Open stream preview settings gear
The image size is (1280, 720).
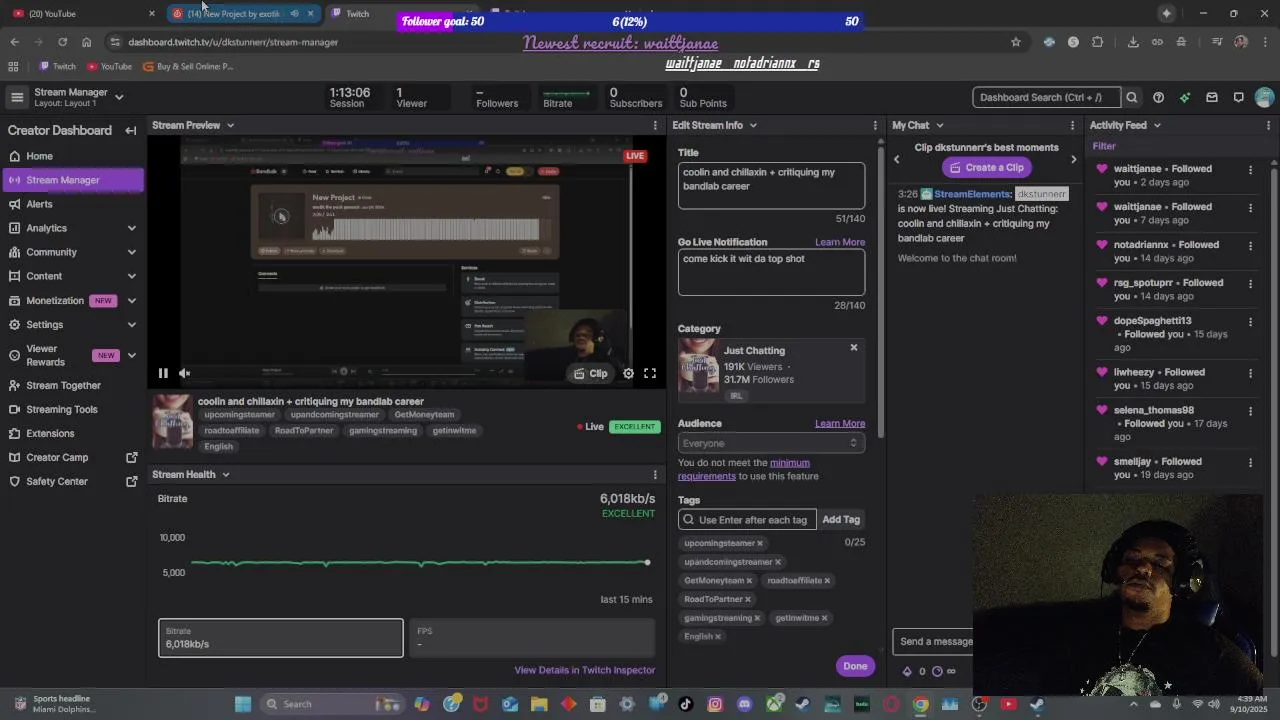coord(628,373)
